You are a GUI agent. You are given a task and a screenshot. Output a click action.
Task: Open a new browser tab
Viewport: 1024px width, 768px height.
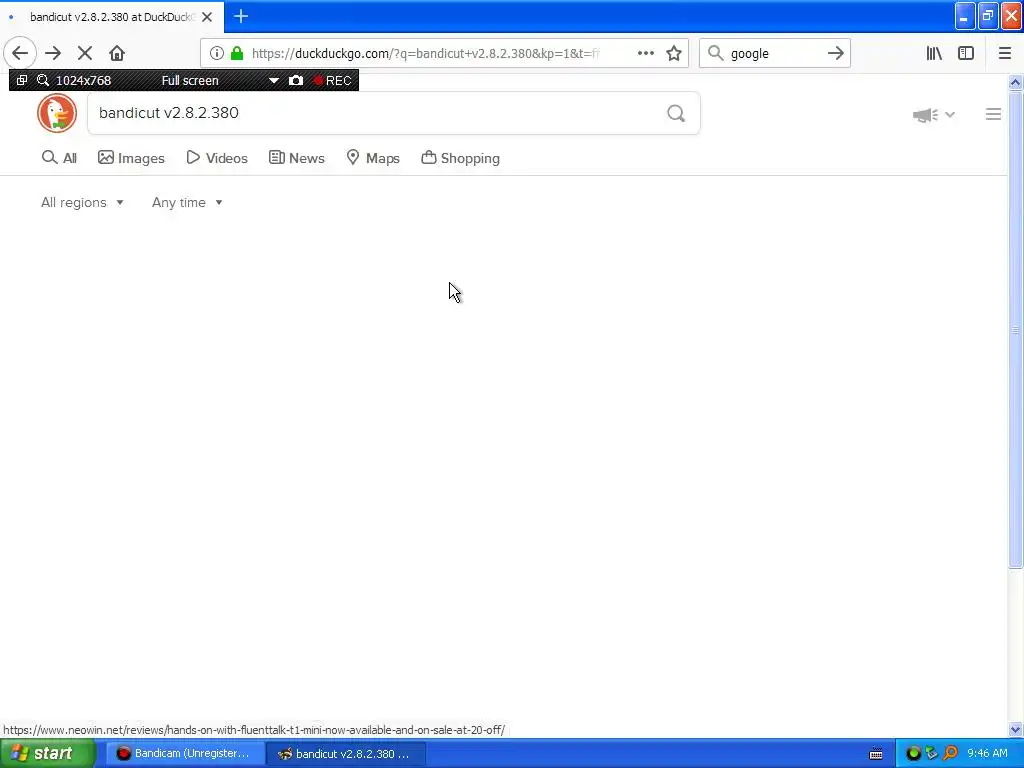pos(240,16)
